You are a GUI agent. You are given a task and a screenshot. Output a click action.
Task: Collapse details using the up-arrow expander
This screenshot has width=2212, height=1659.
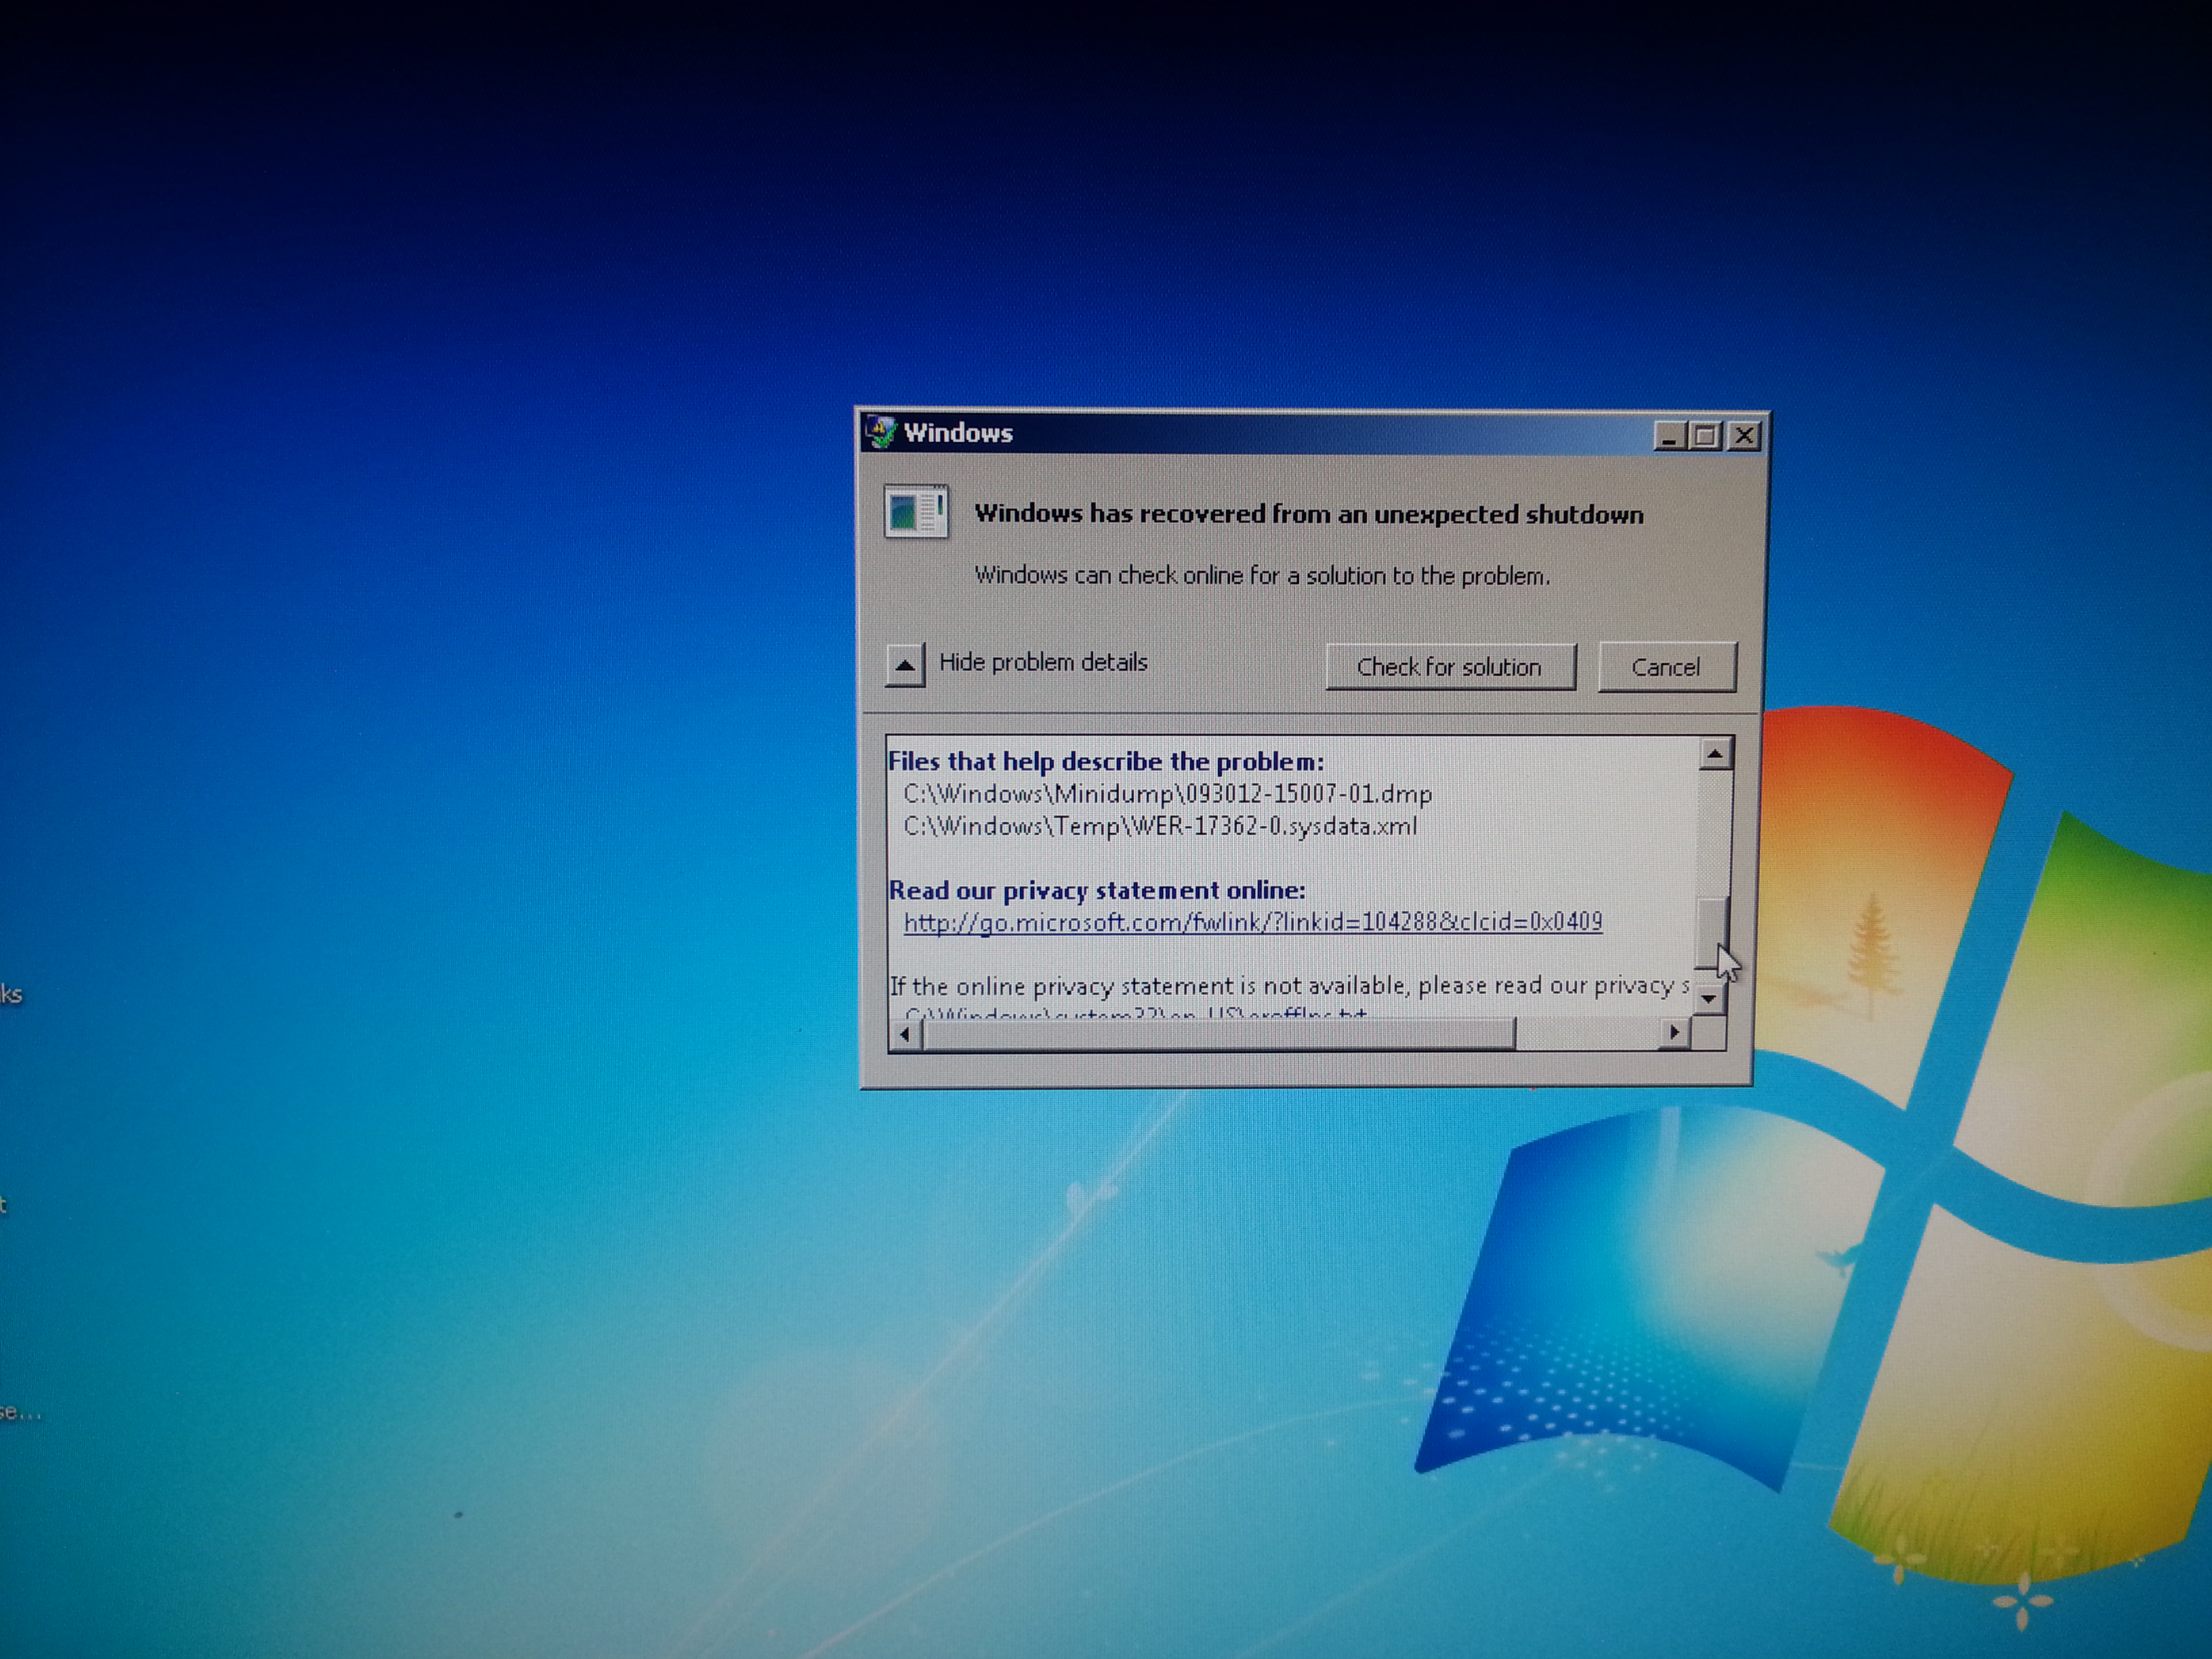coord(905,665)
